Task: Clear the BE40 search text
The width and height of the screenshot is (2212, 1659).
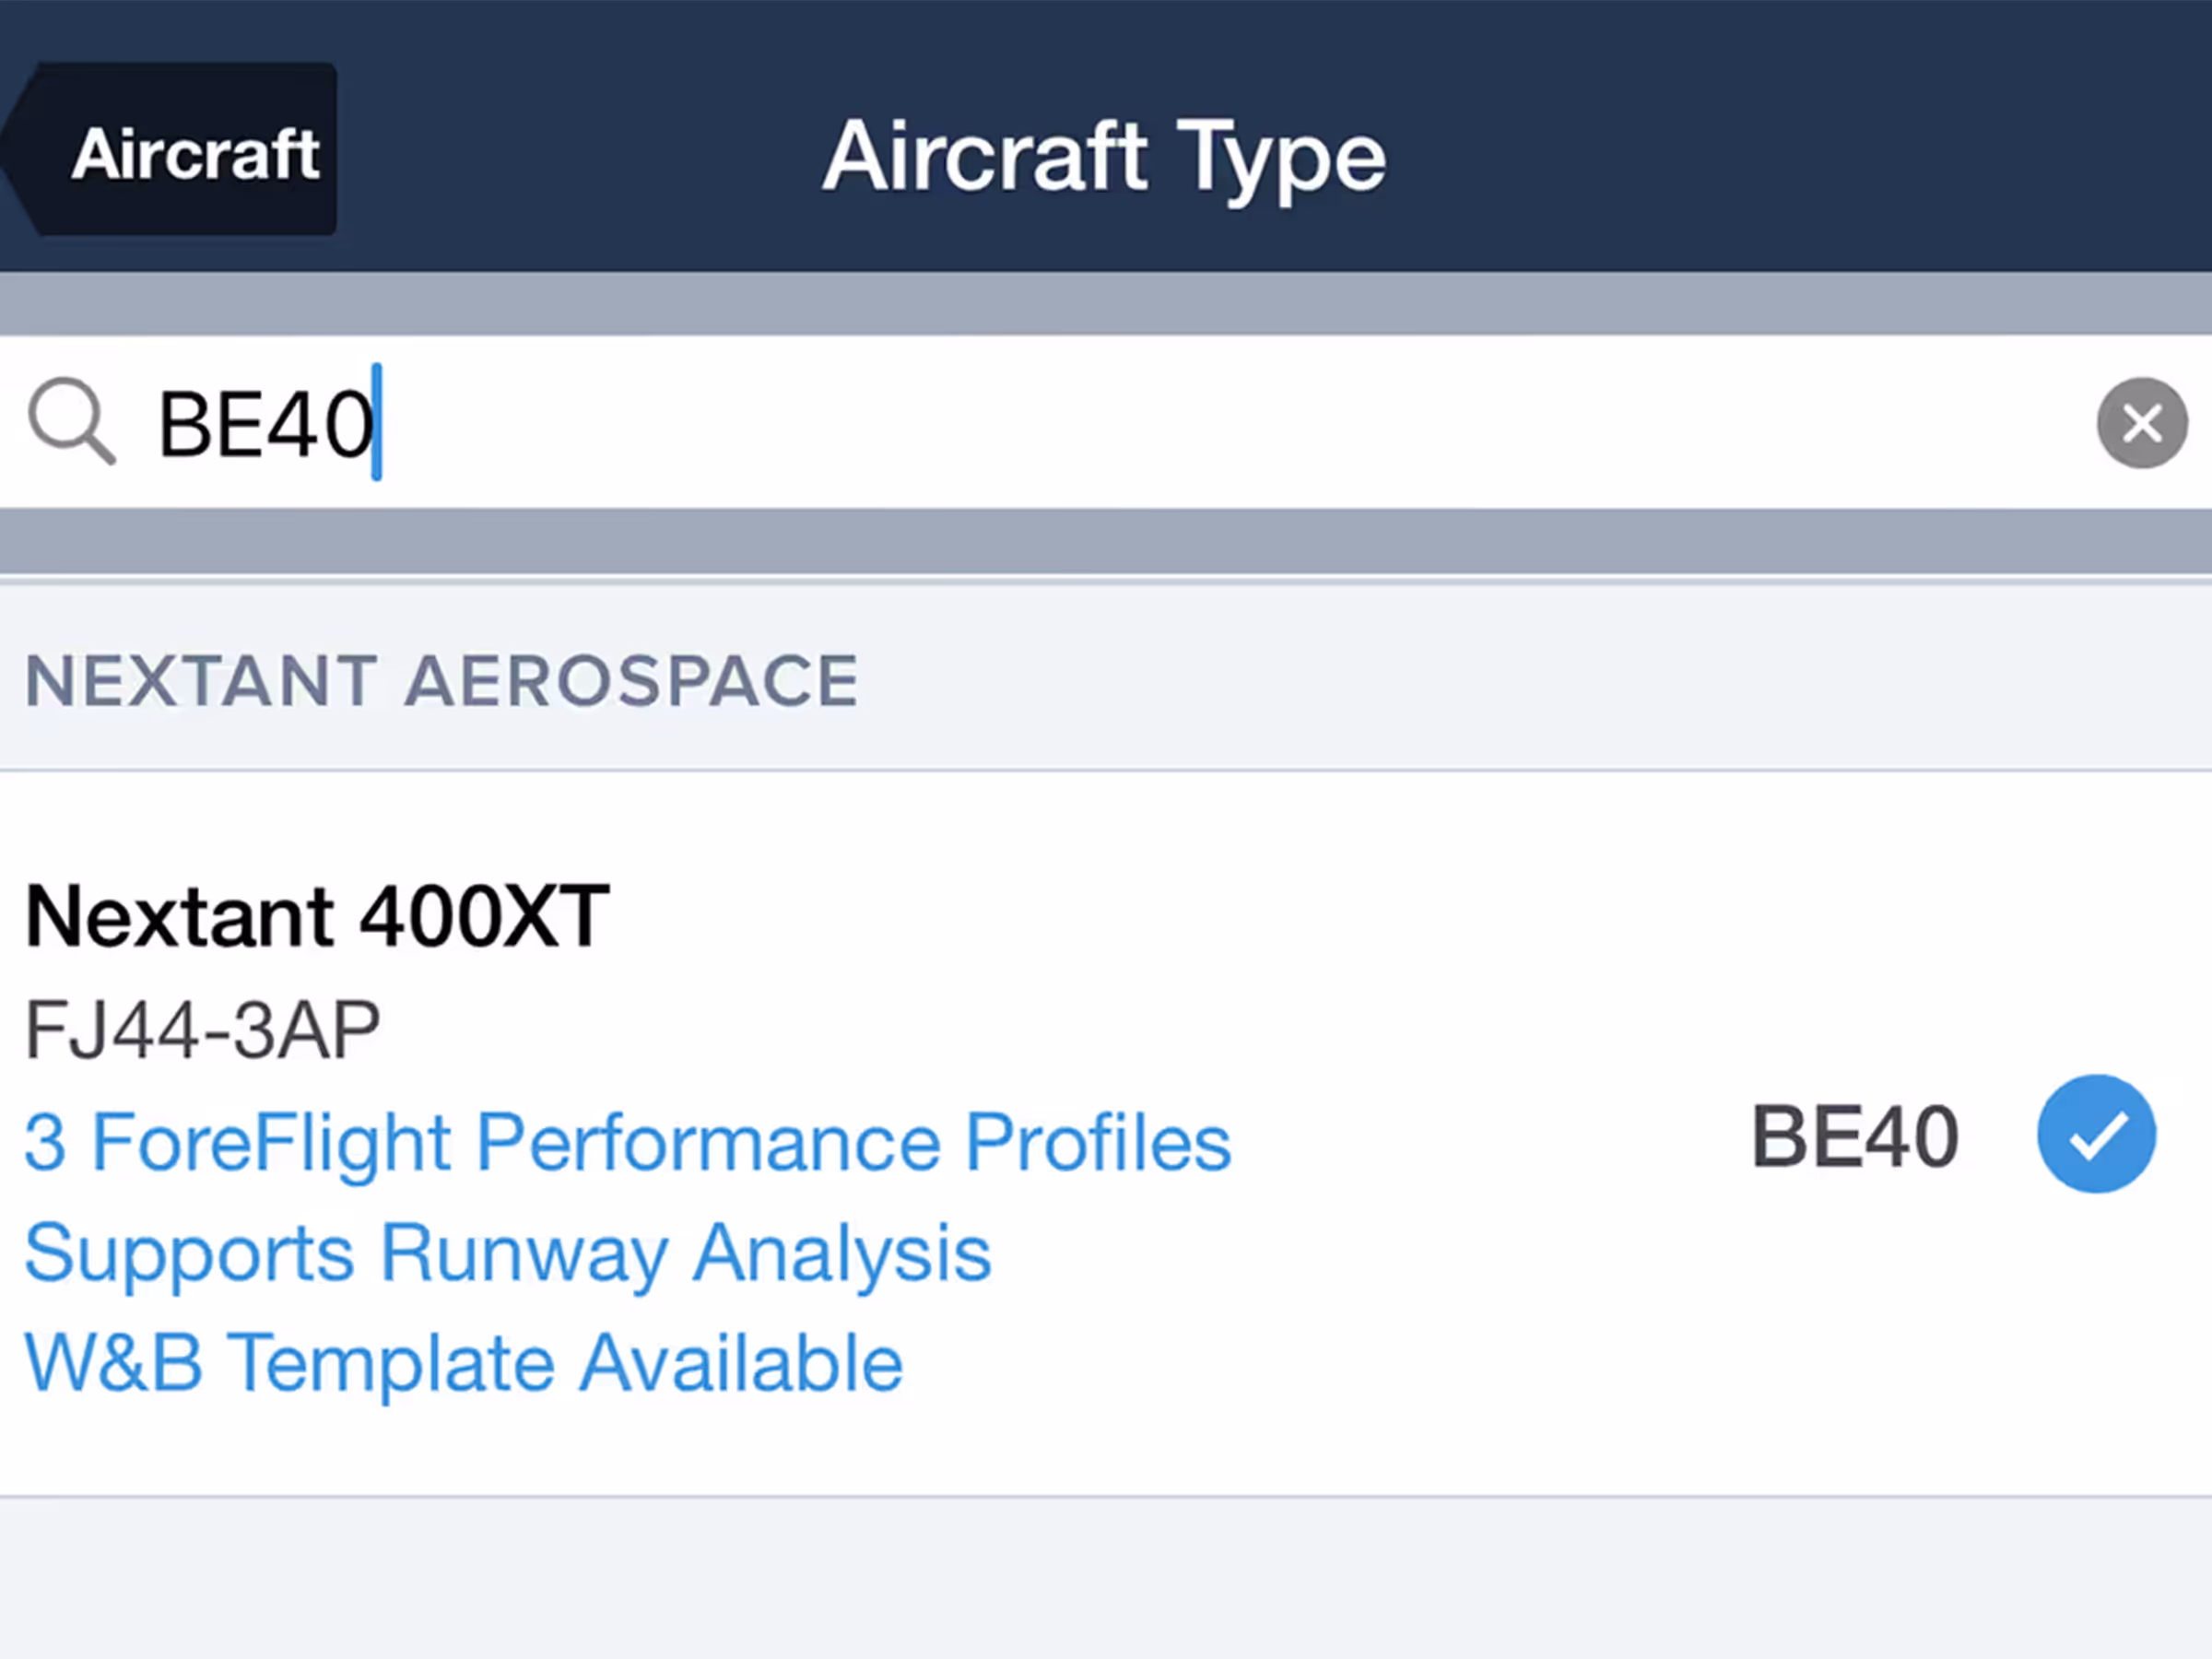Action: [2142, 423]
